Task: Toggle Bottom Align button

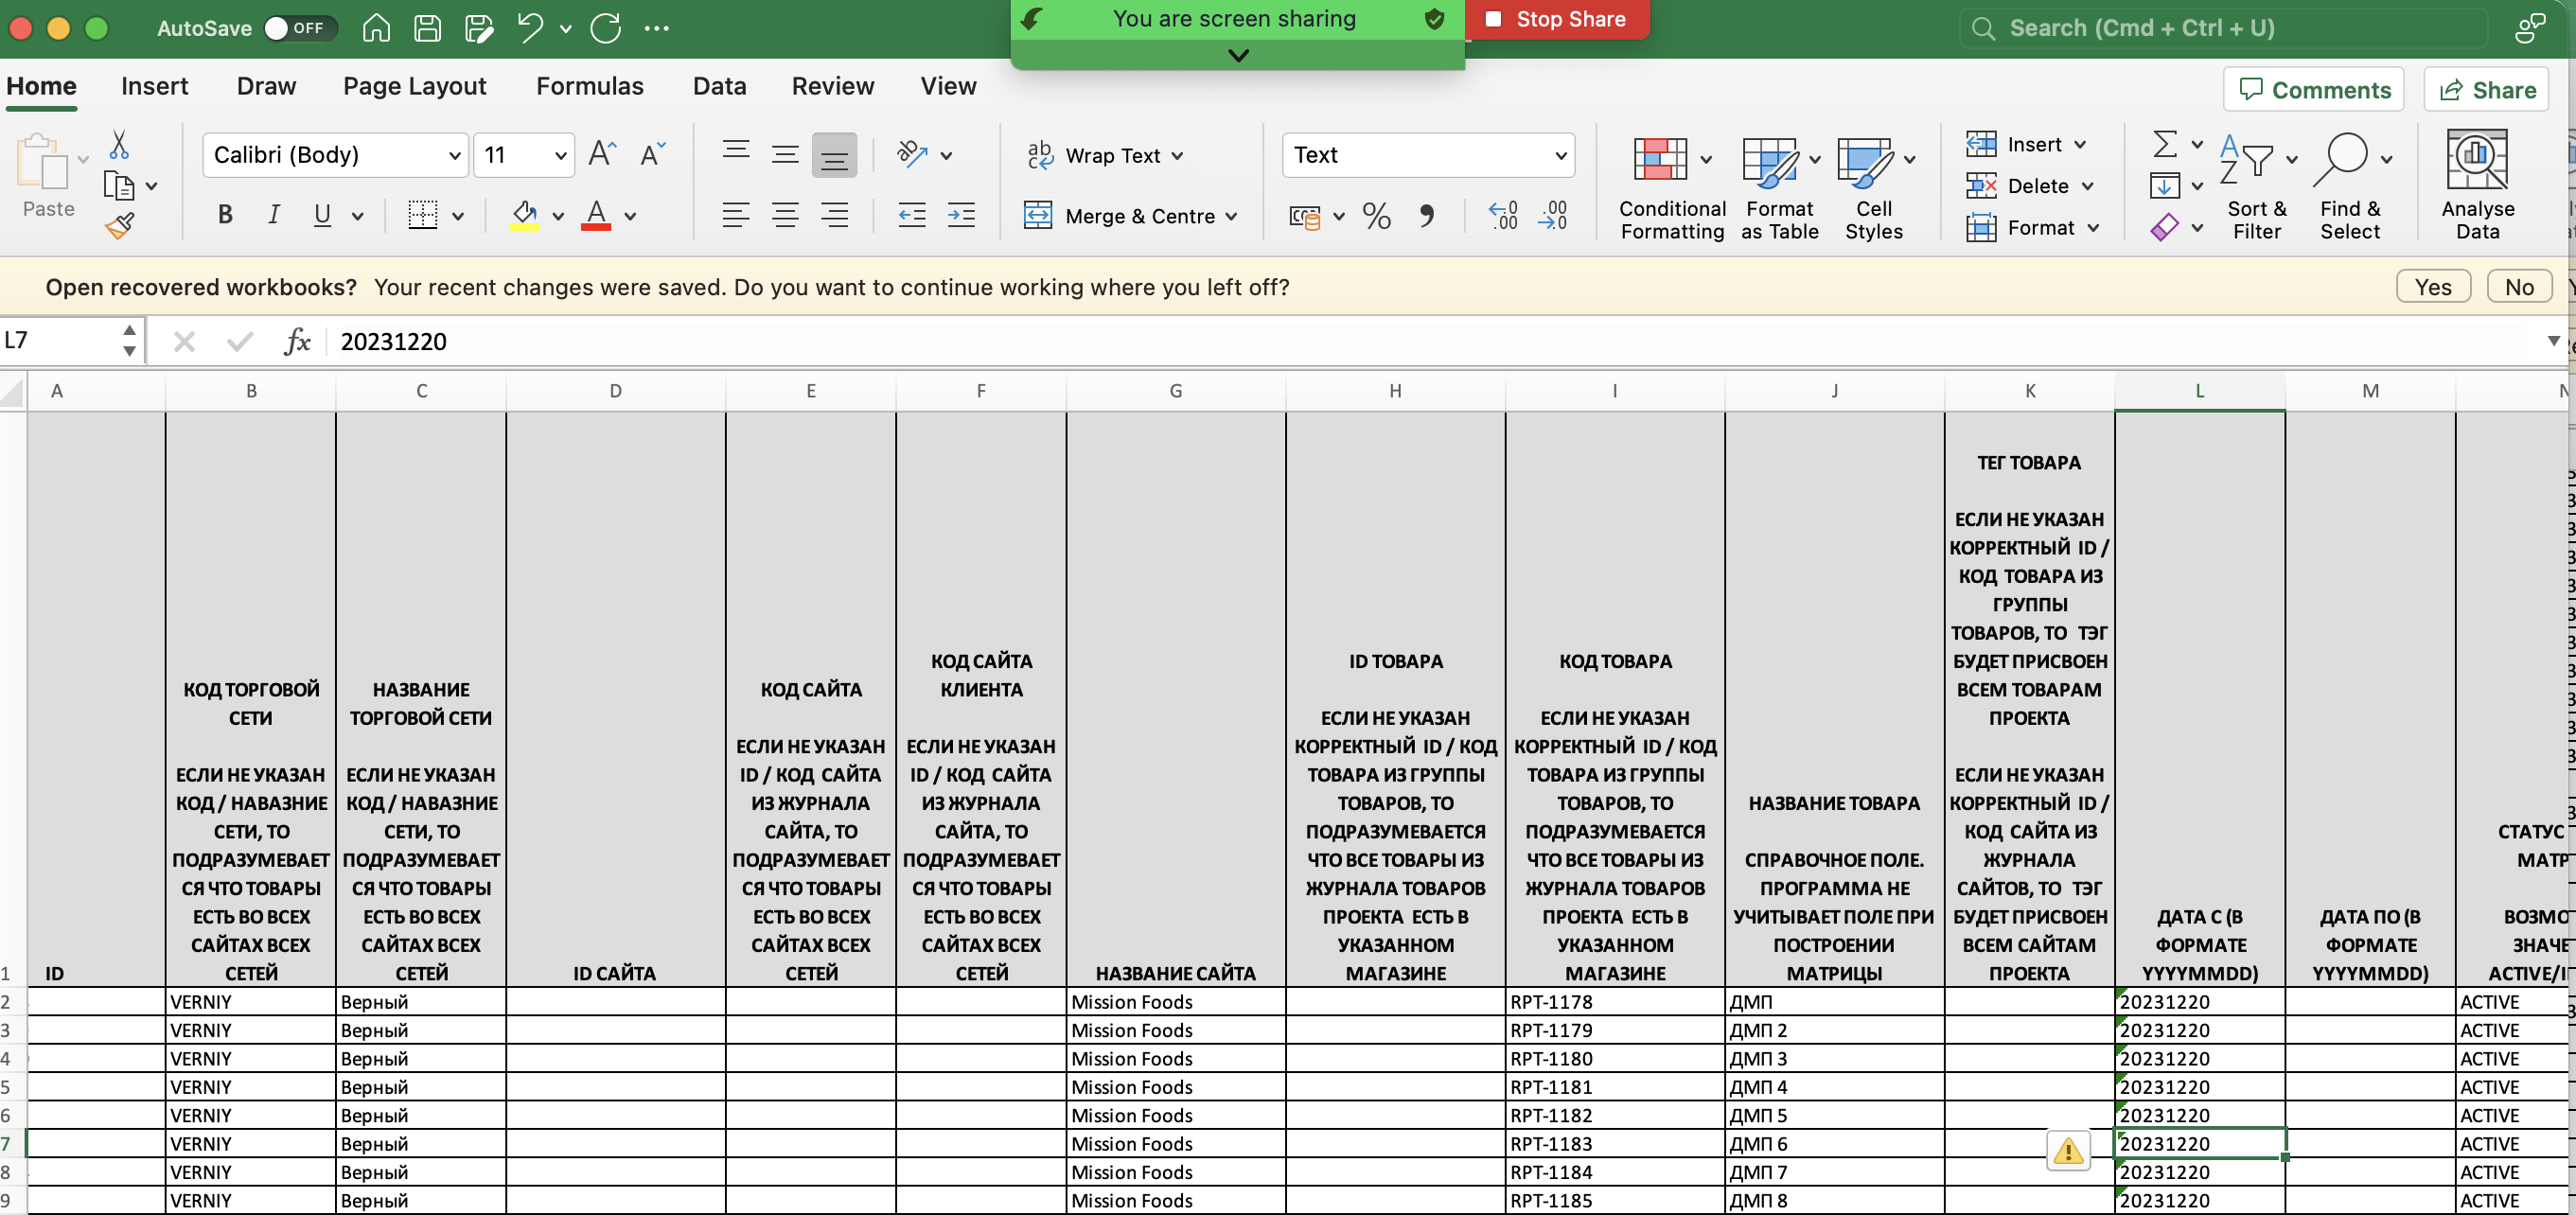Action: 834,155
